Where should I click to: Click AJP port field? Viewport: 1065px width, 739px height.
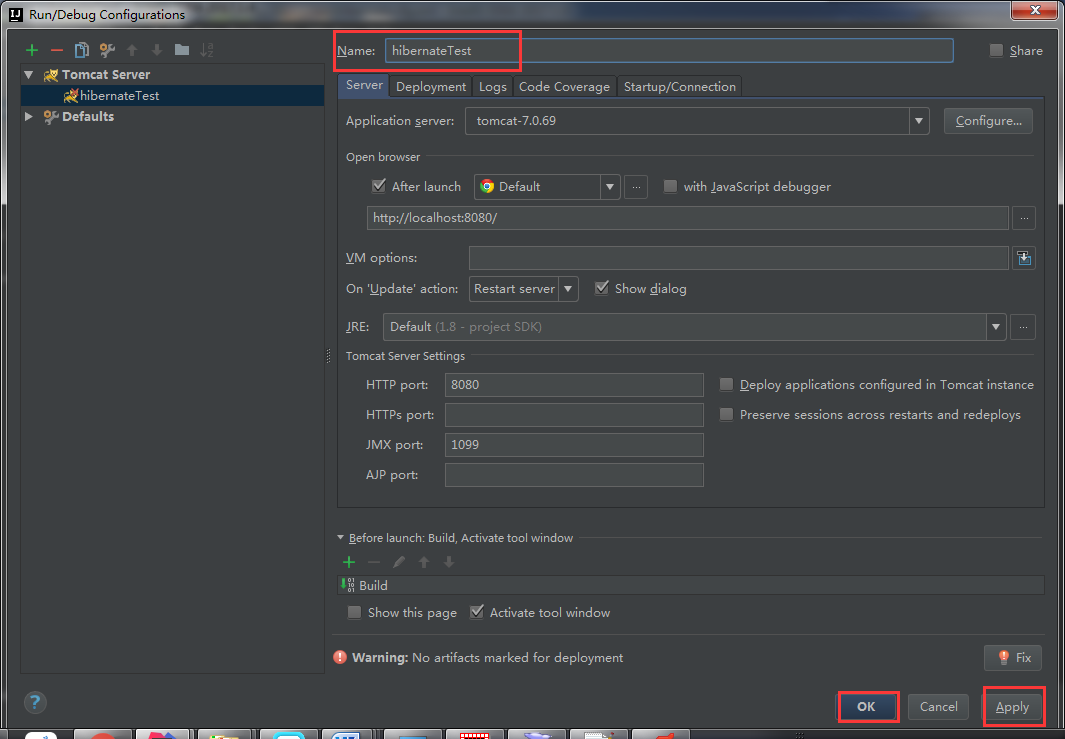click(x=574, y=475)
